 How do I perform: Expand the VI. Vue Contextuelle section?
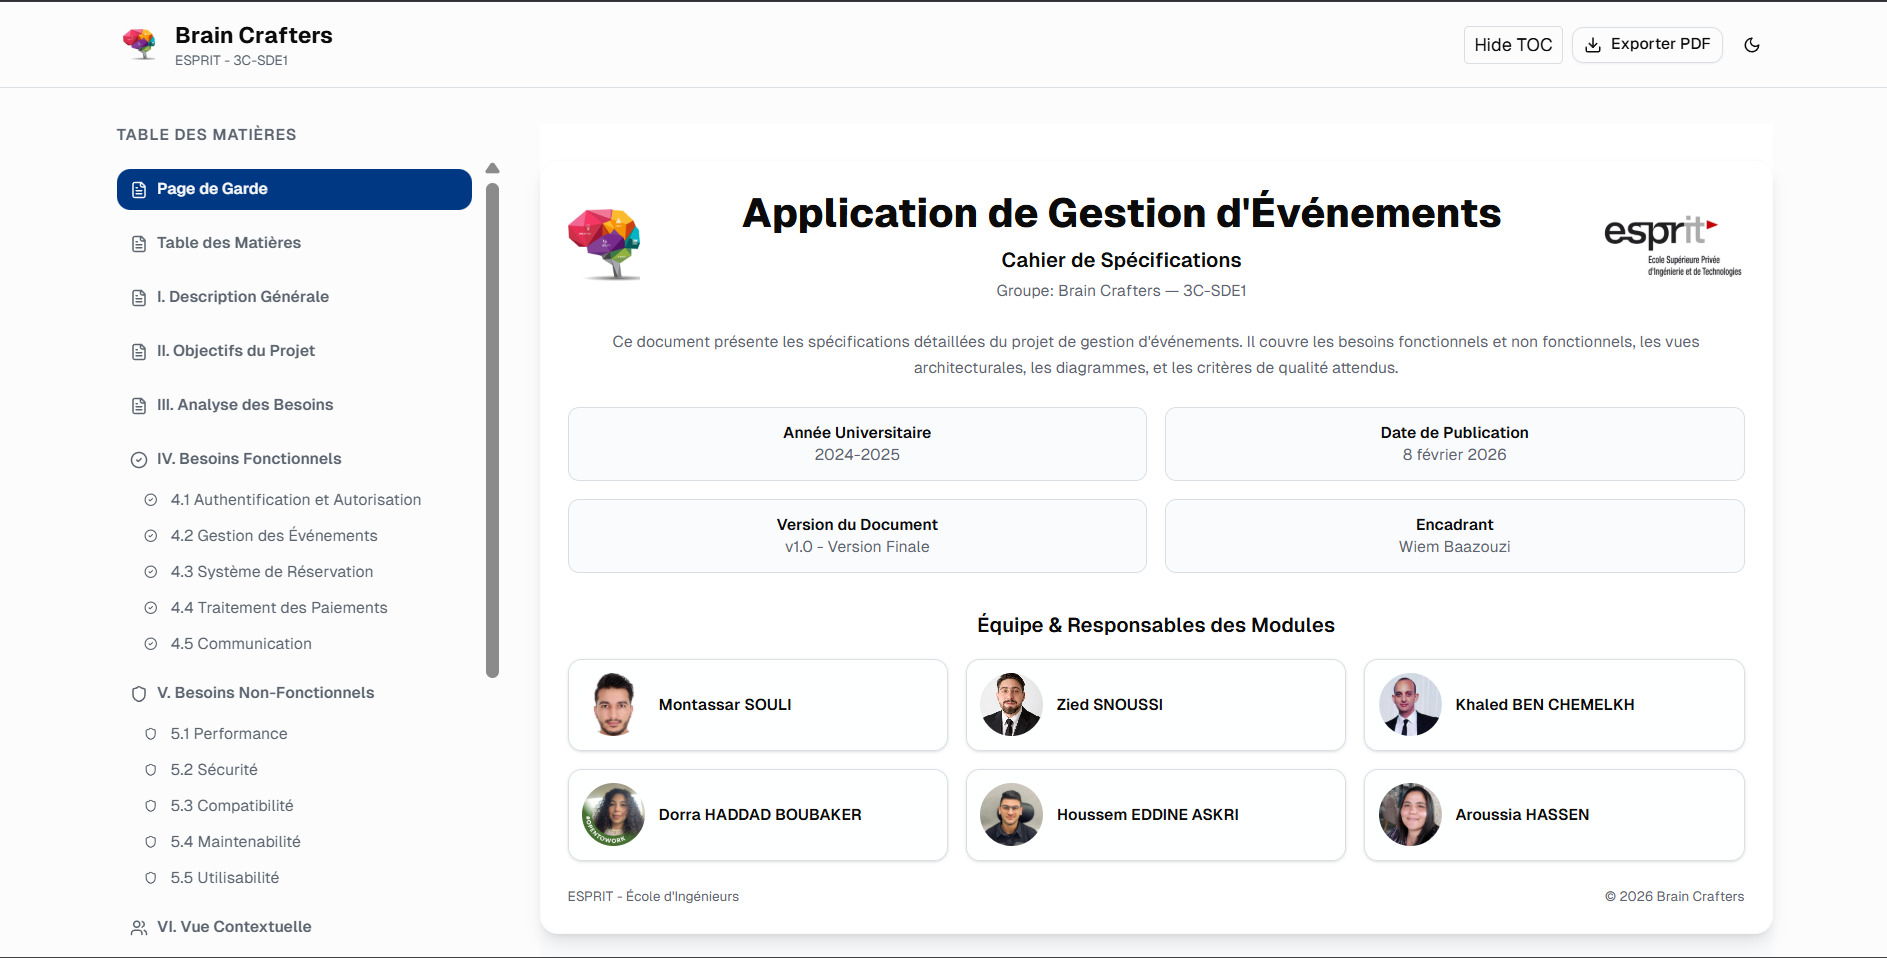coord(234,927)
